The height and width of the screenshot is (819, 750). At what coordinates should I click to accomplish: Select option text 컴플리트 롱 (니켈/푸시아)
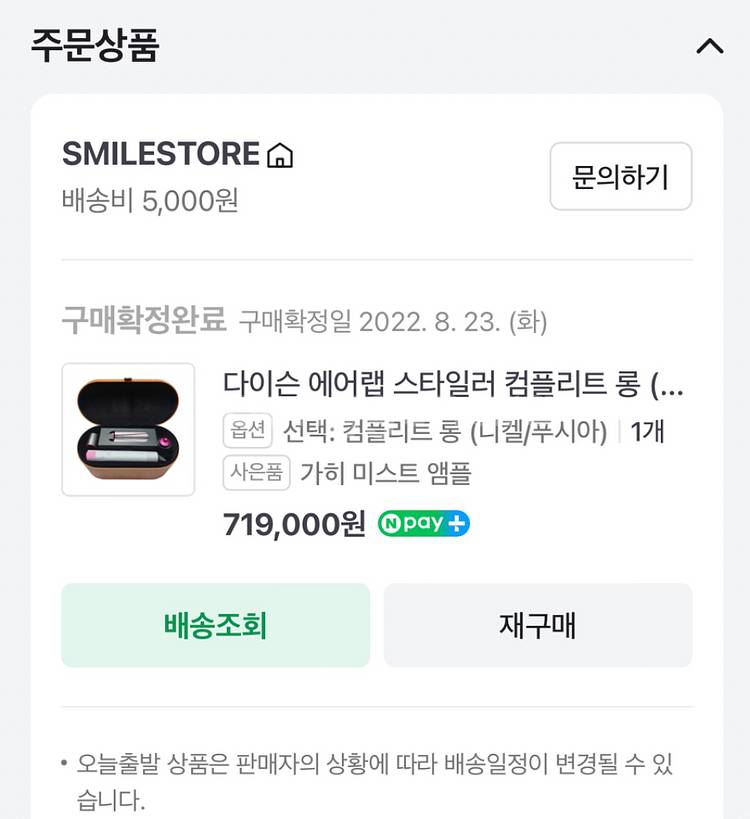(474, 432)
